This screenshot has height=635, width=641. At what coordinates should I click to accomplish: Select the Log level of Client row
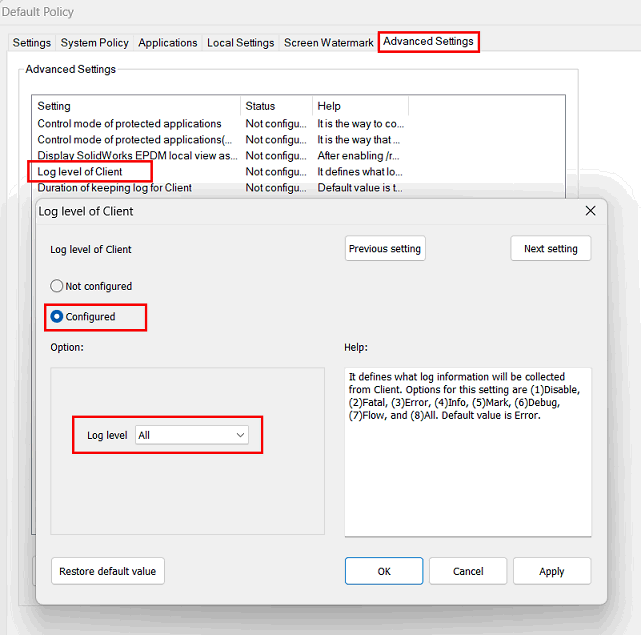click(x=90, y=172)
